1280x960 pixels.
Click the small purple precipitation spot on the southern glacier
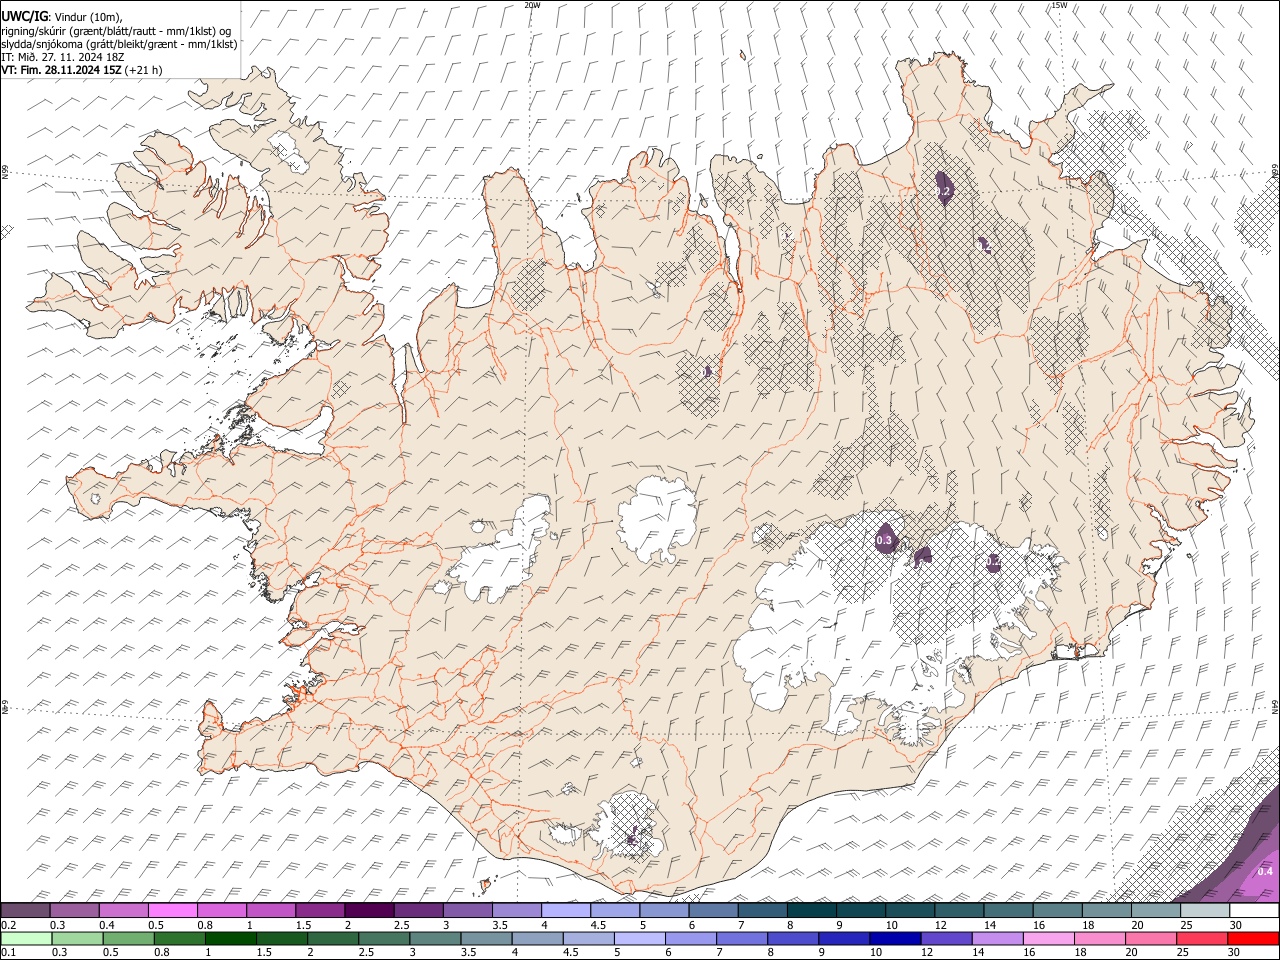[x=632, y=834]
